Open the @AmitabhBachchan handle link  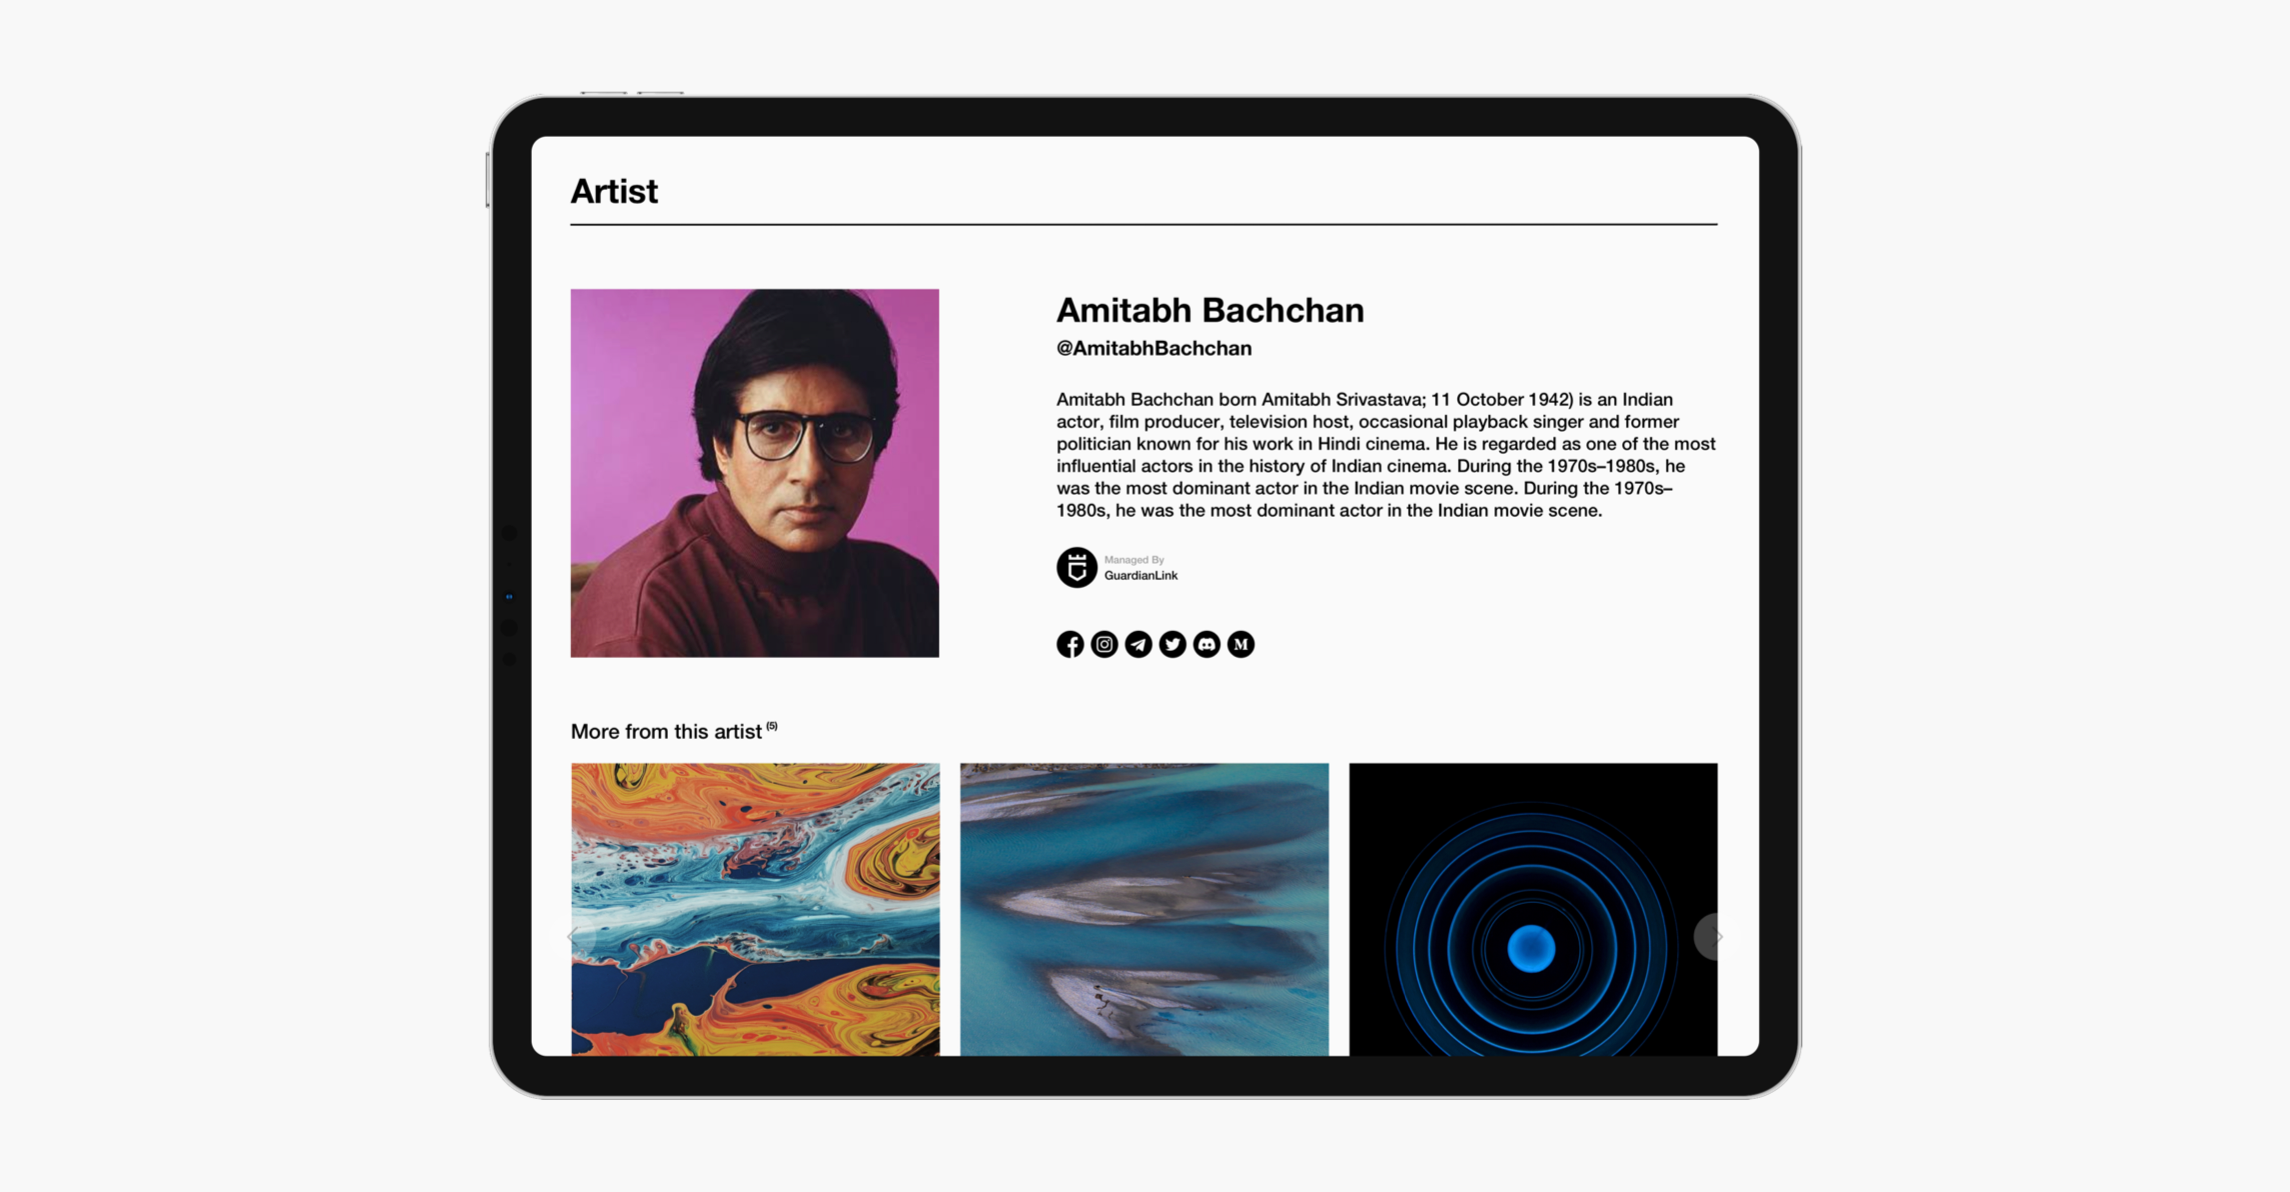click(x=1154, y=348)
